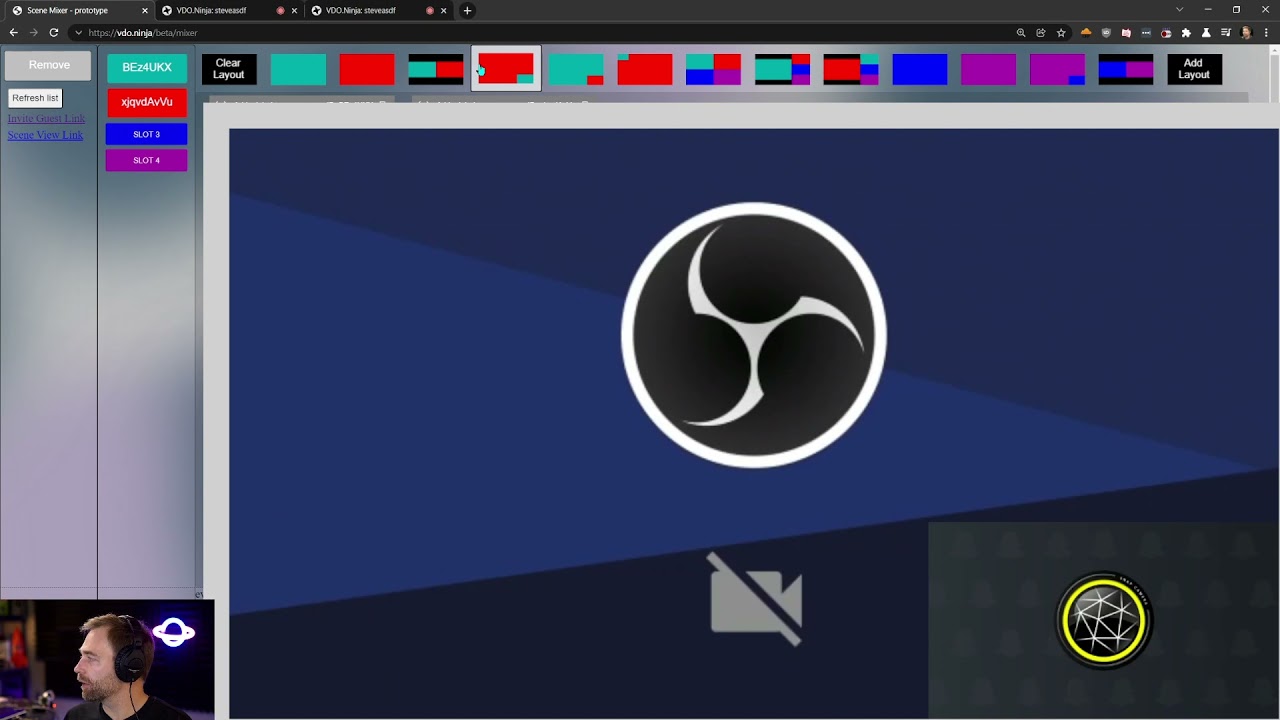Screen dimensions: 1280x720
Task: Choose the purple layout with blue corner inset
Action: click(x=1058, y=69)
